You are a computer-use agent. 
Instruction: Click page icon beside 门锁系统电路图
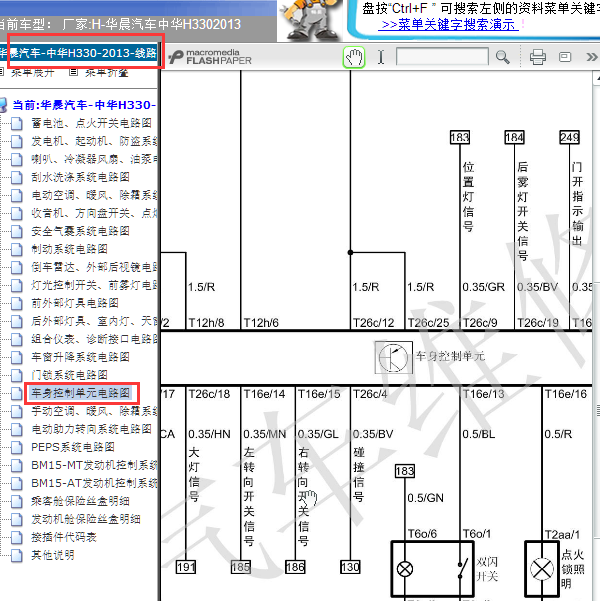pos(16,376)
